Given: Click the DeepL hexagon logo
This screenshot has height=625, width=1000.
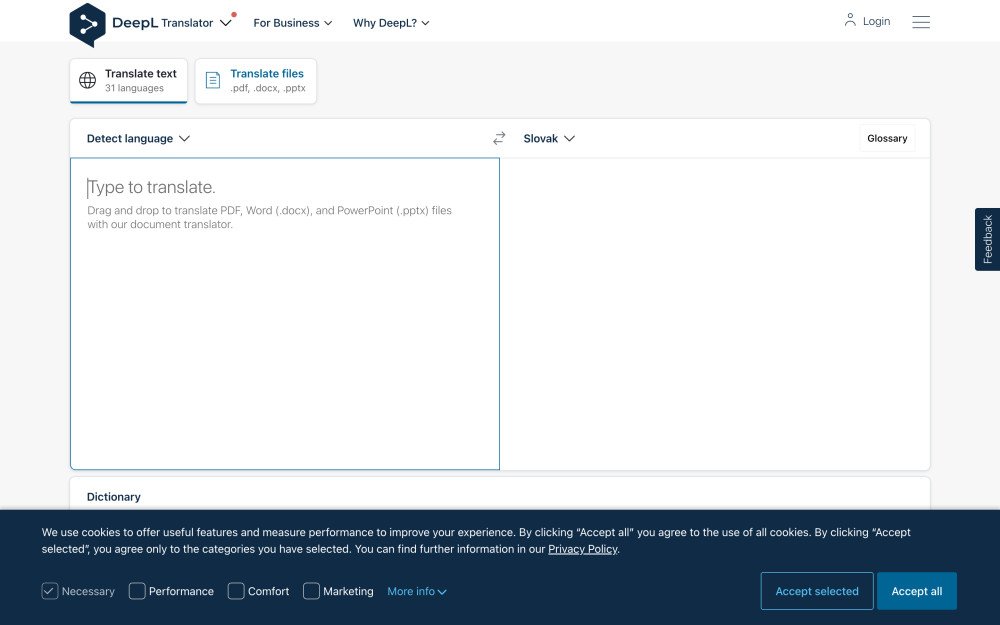Looking at the screenshot, I should click(87, 24).
